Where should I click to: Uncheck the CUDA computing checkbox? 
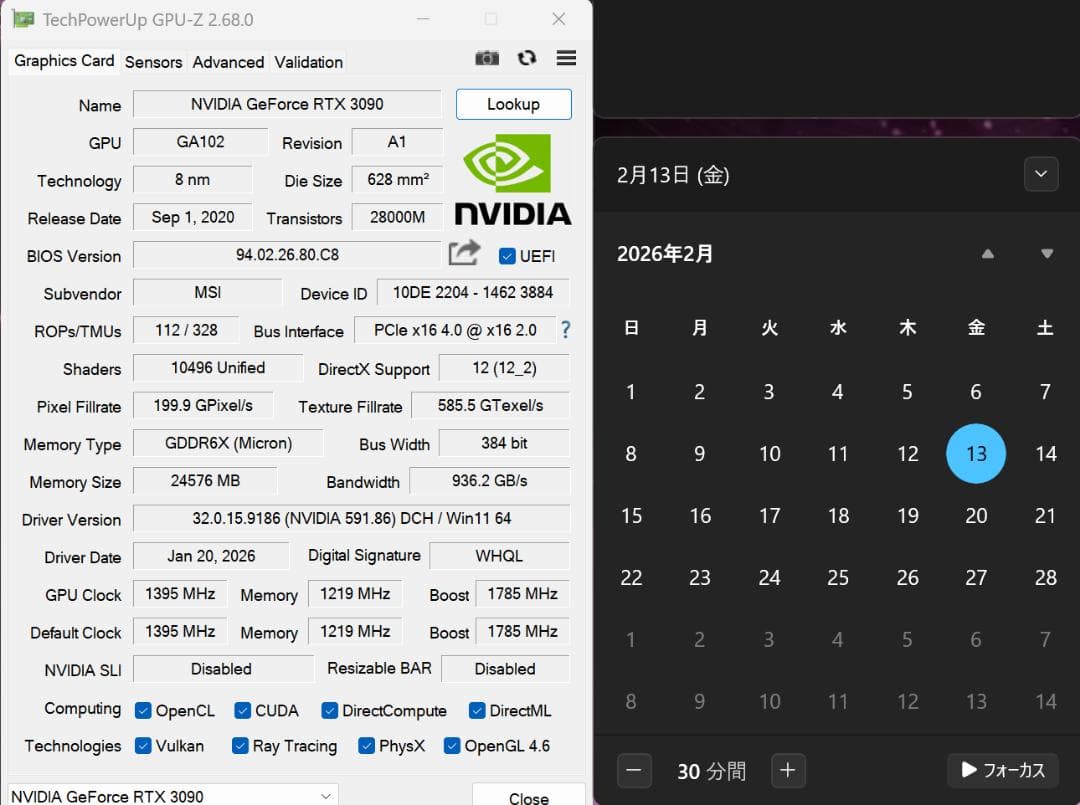click(240, 710)
